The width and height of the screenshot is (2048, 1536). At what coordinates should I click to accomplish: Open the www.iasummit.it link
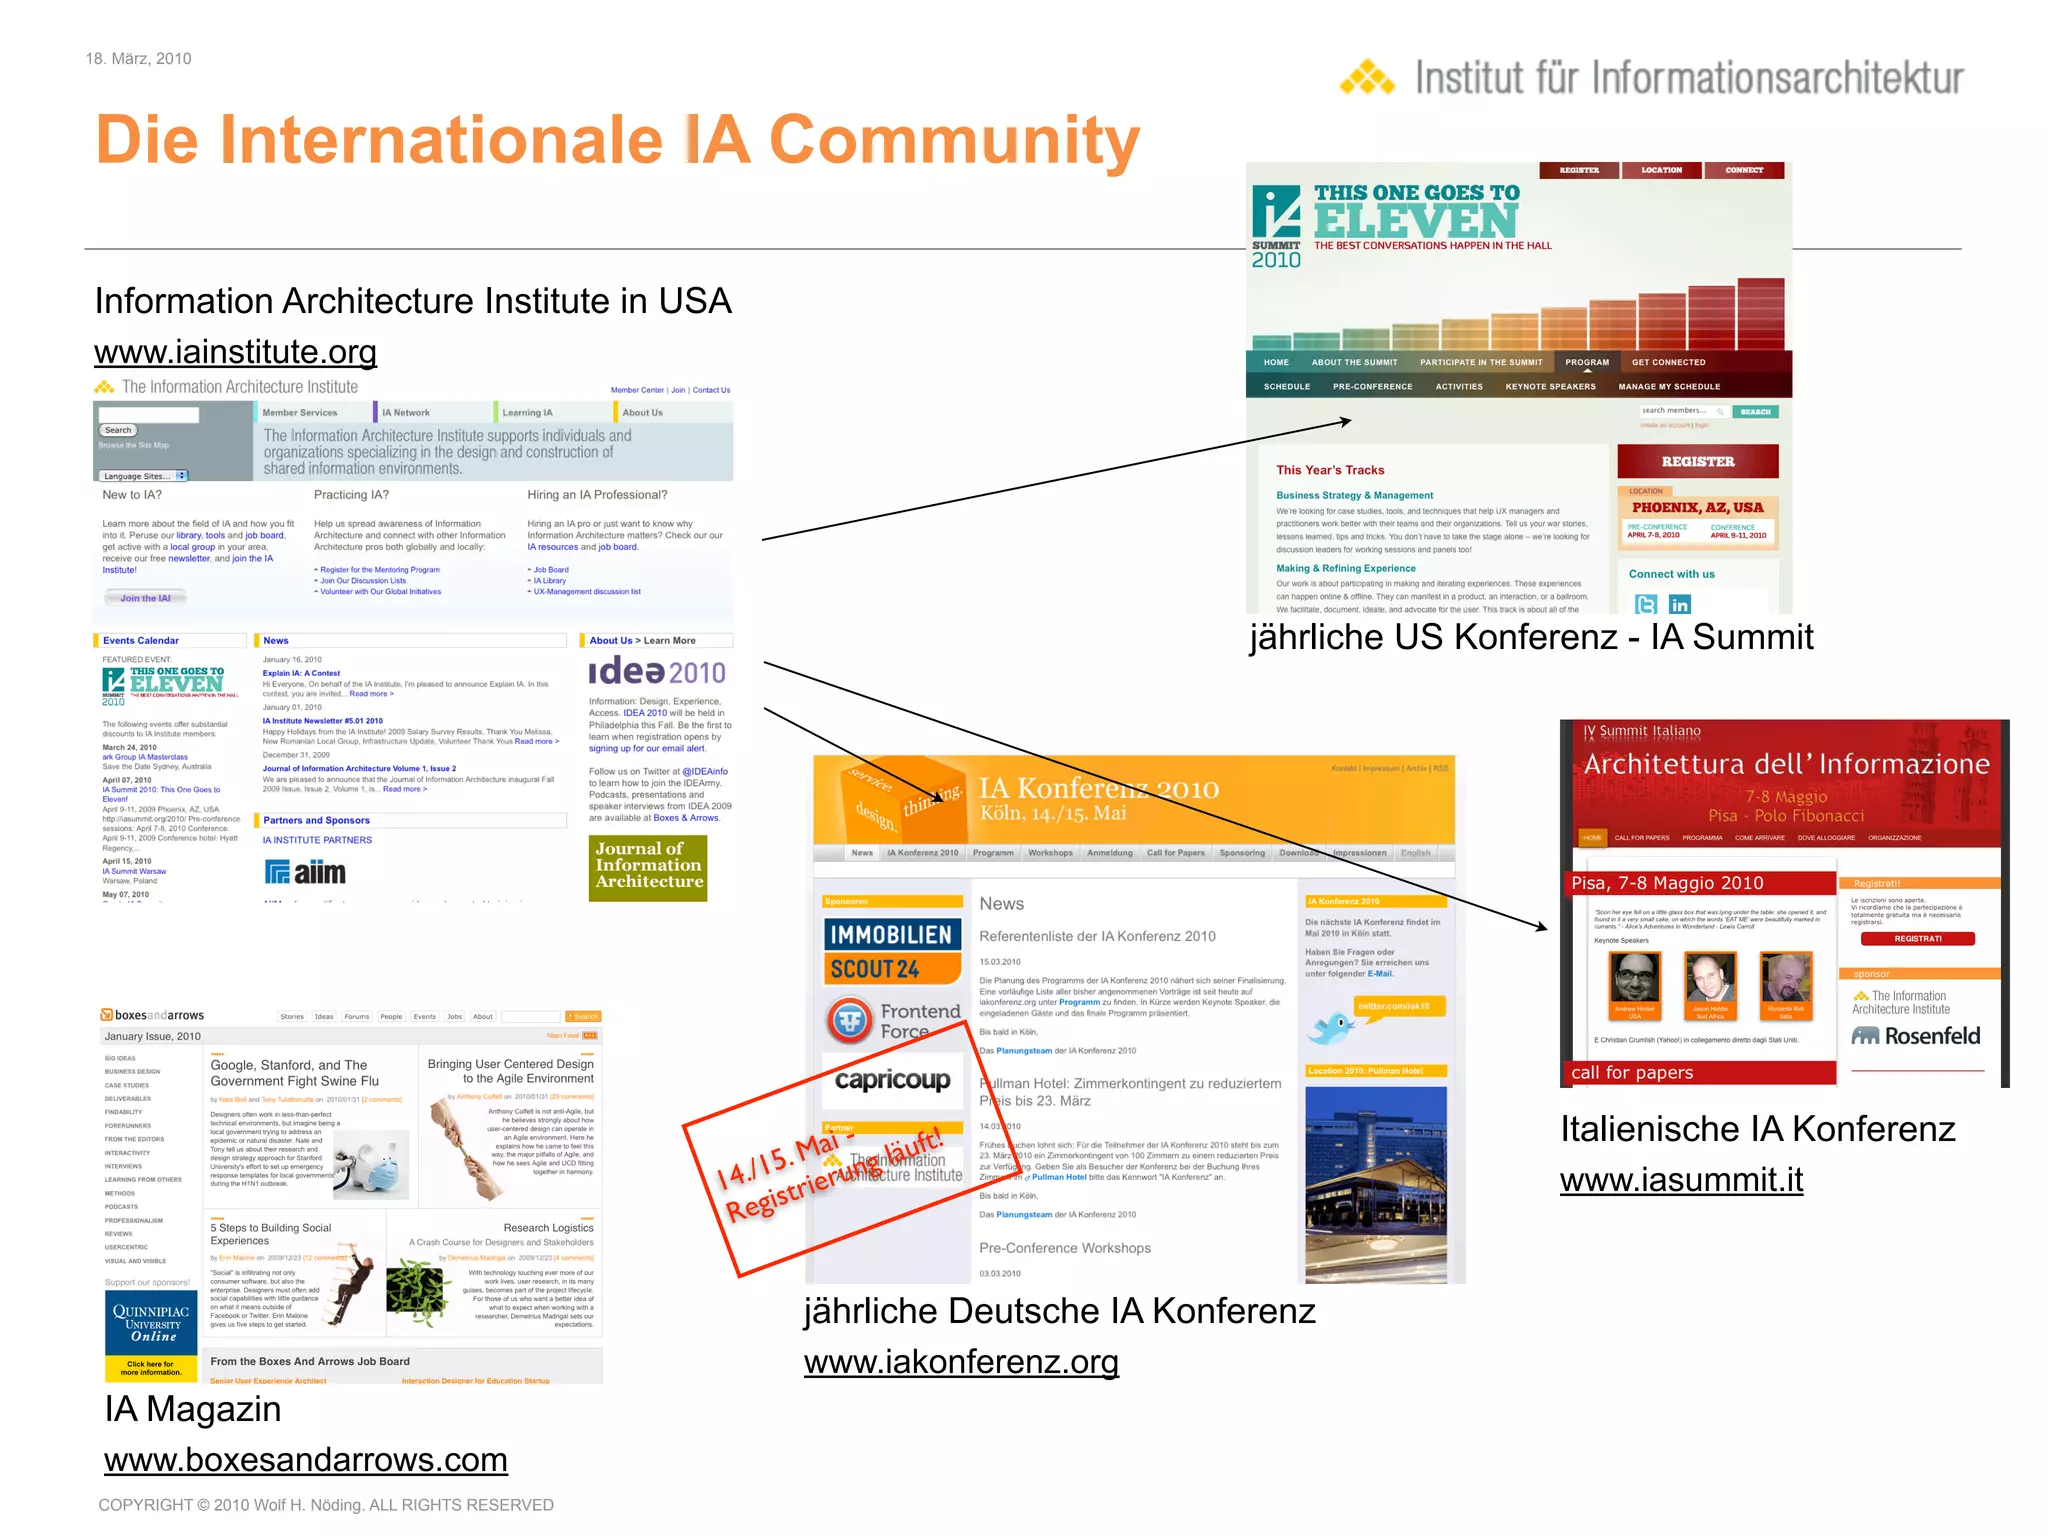coord(1682,1180)
